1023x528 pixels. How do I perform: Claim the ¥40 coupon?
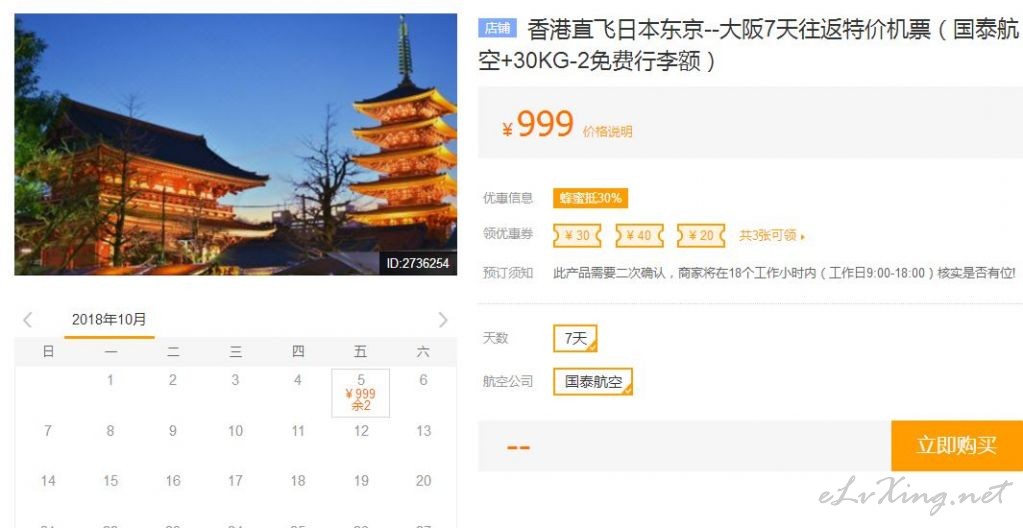click(639, 236)
